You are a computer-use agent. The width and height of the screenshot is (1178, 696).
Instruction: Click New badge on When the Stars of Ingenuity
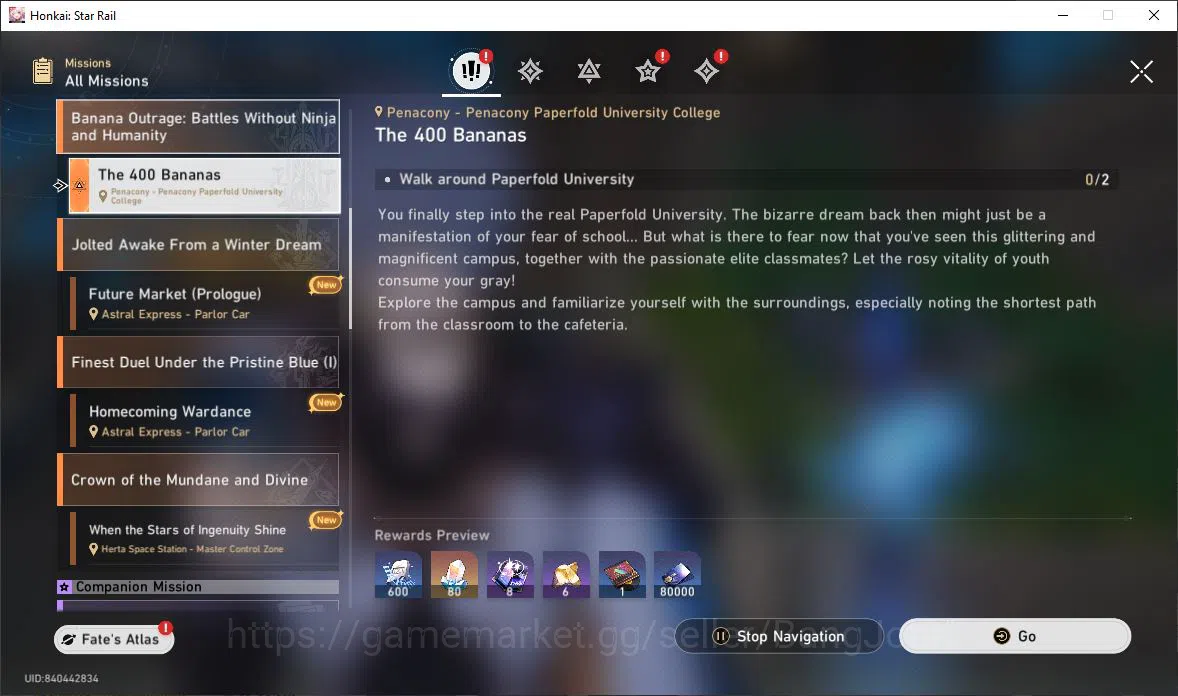[x=326, y=519]
